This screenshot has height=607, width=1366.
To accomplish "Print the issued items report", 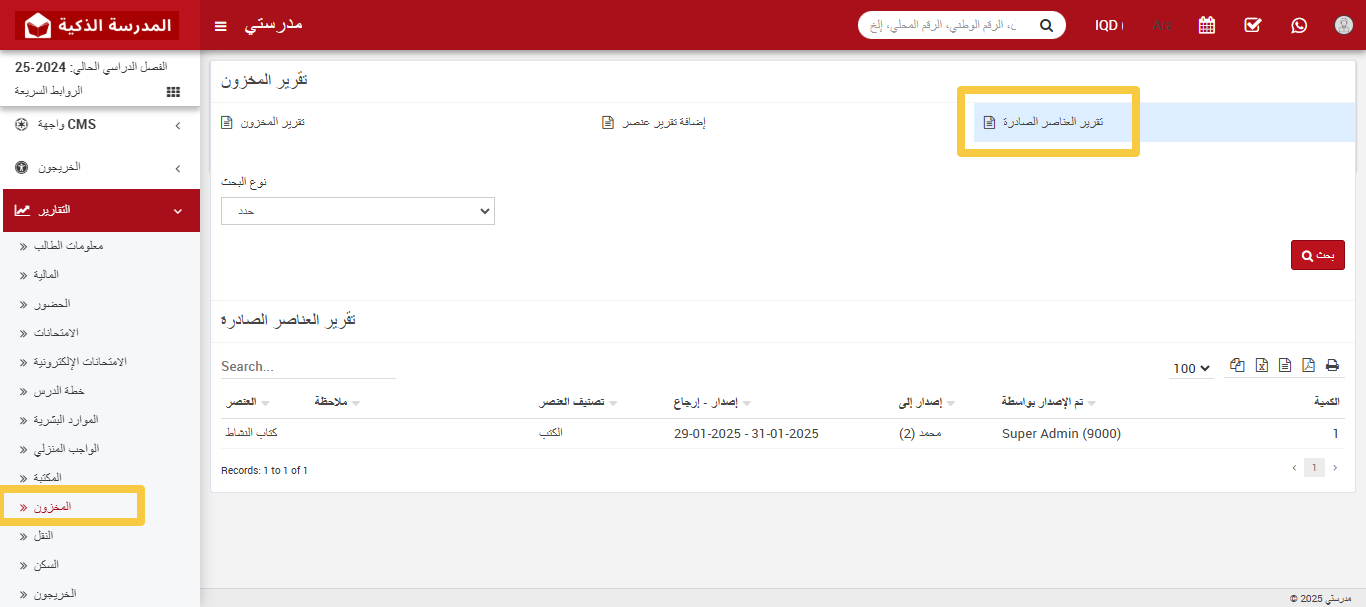I will [1332, 365].
